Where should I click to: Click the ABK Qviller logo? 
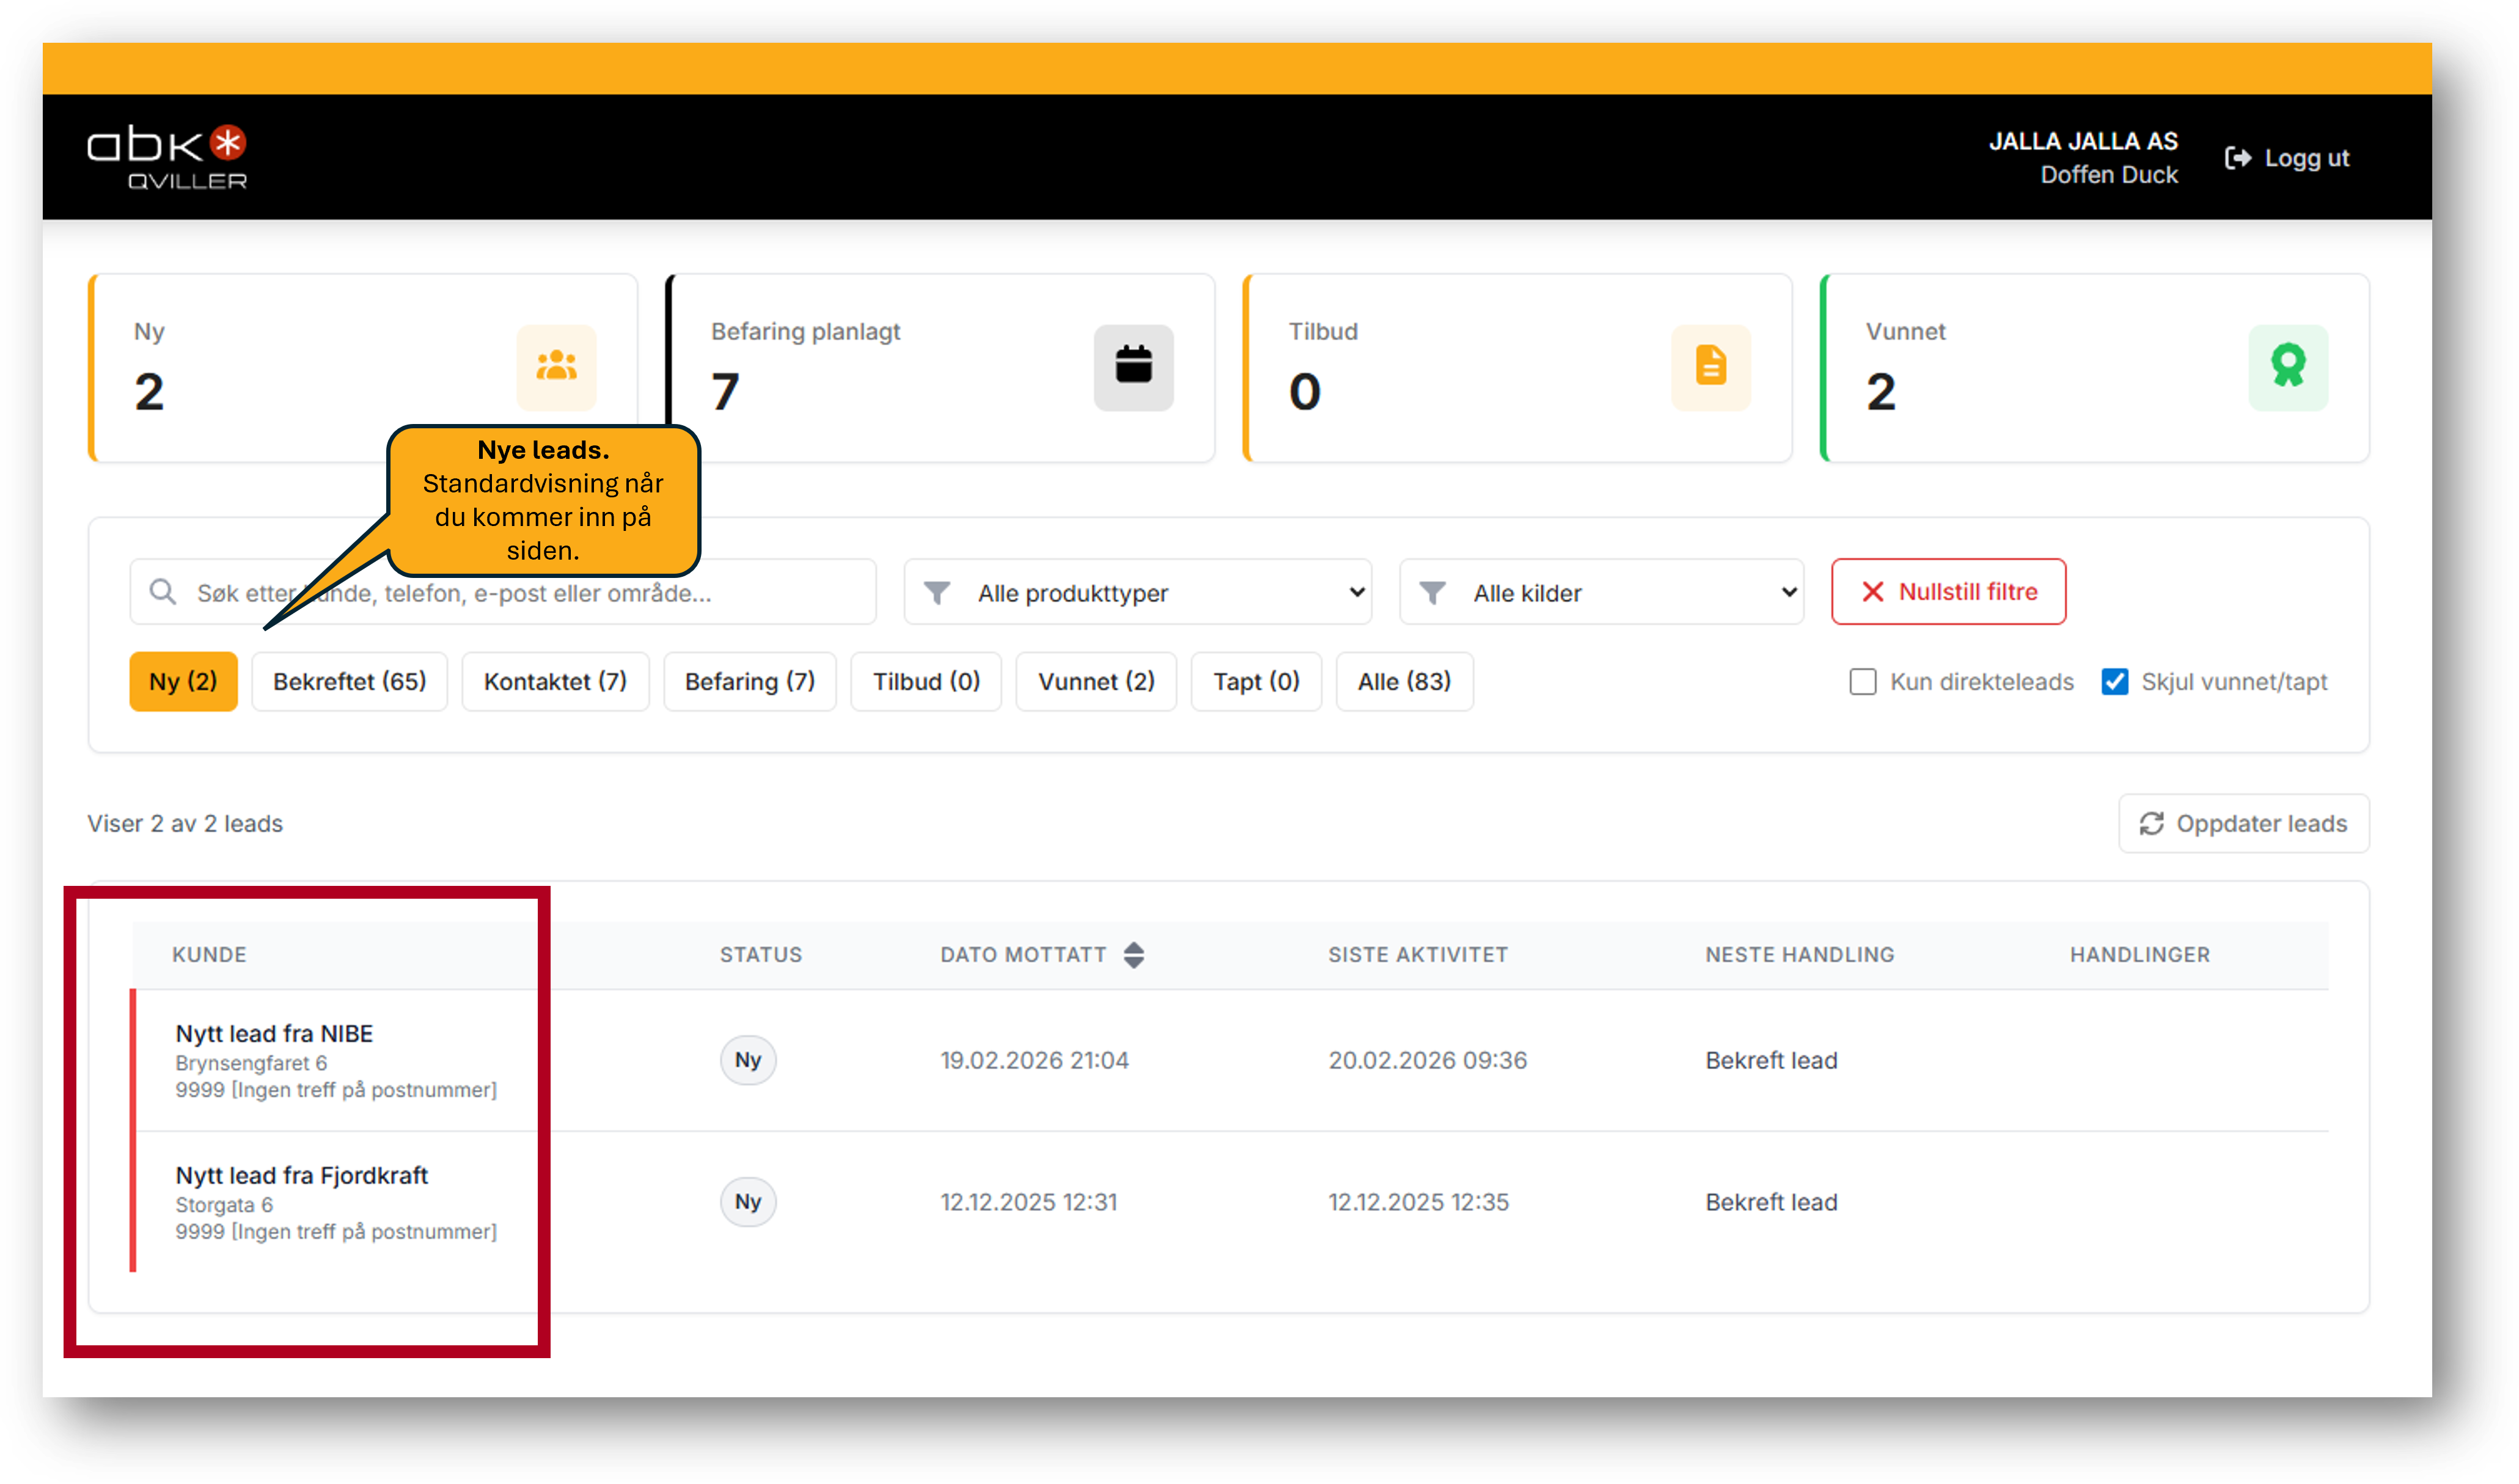point(167,157)
